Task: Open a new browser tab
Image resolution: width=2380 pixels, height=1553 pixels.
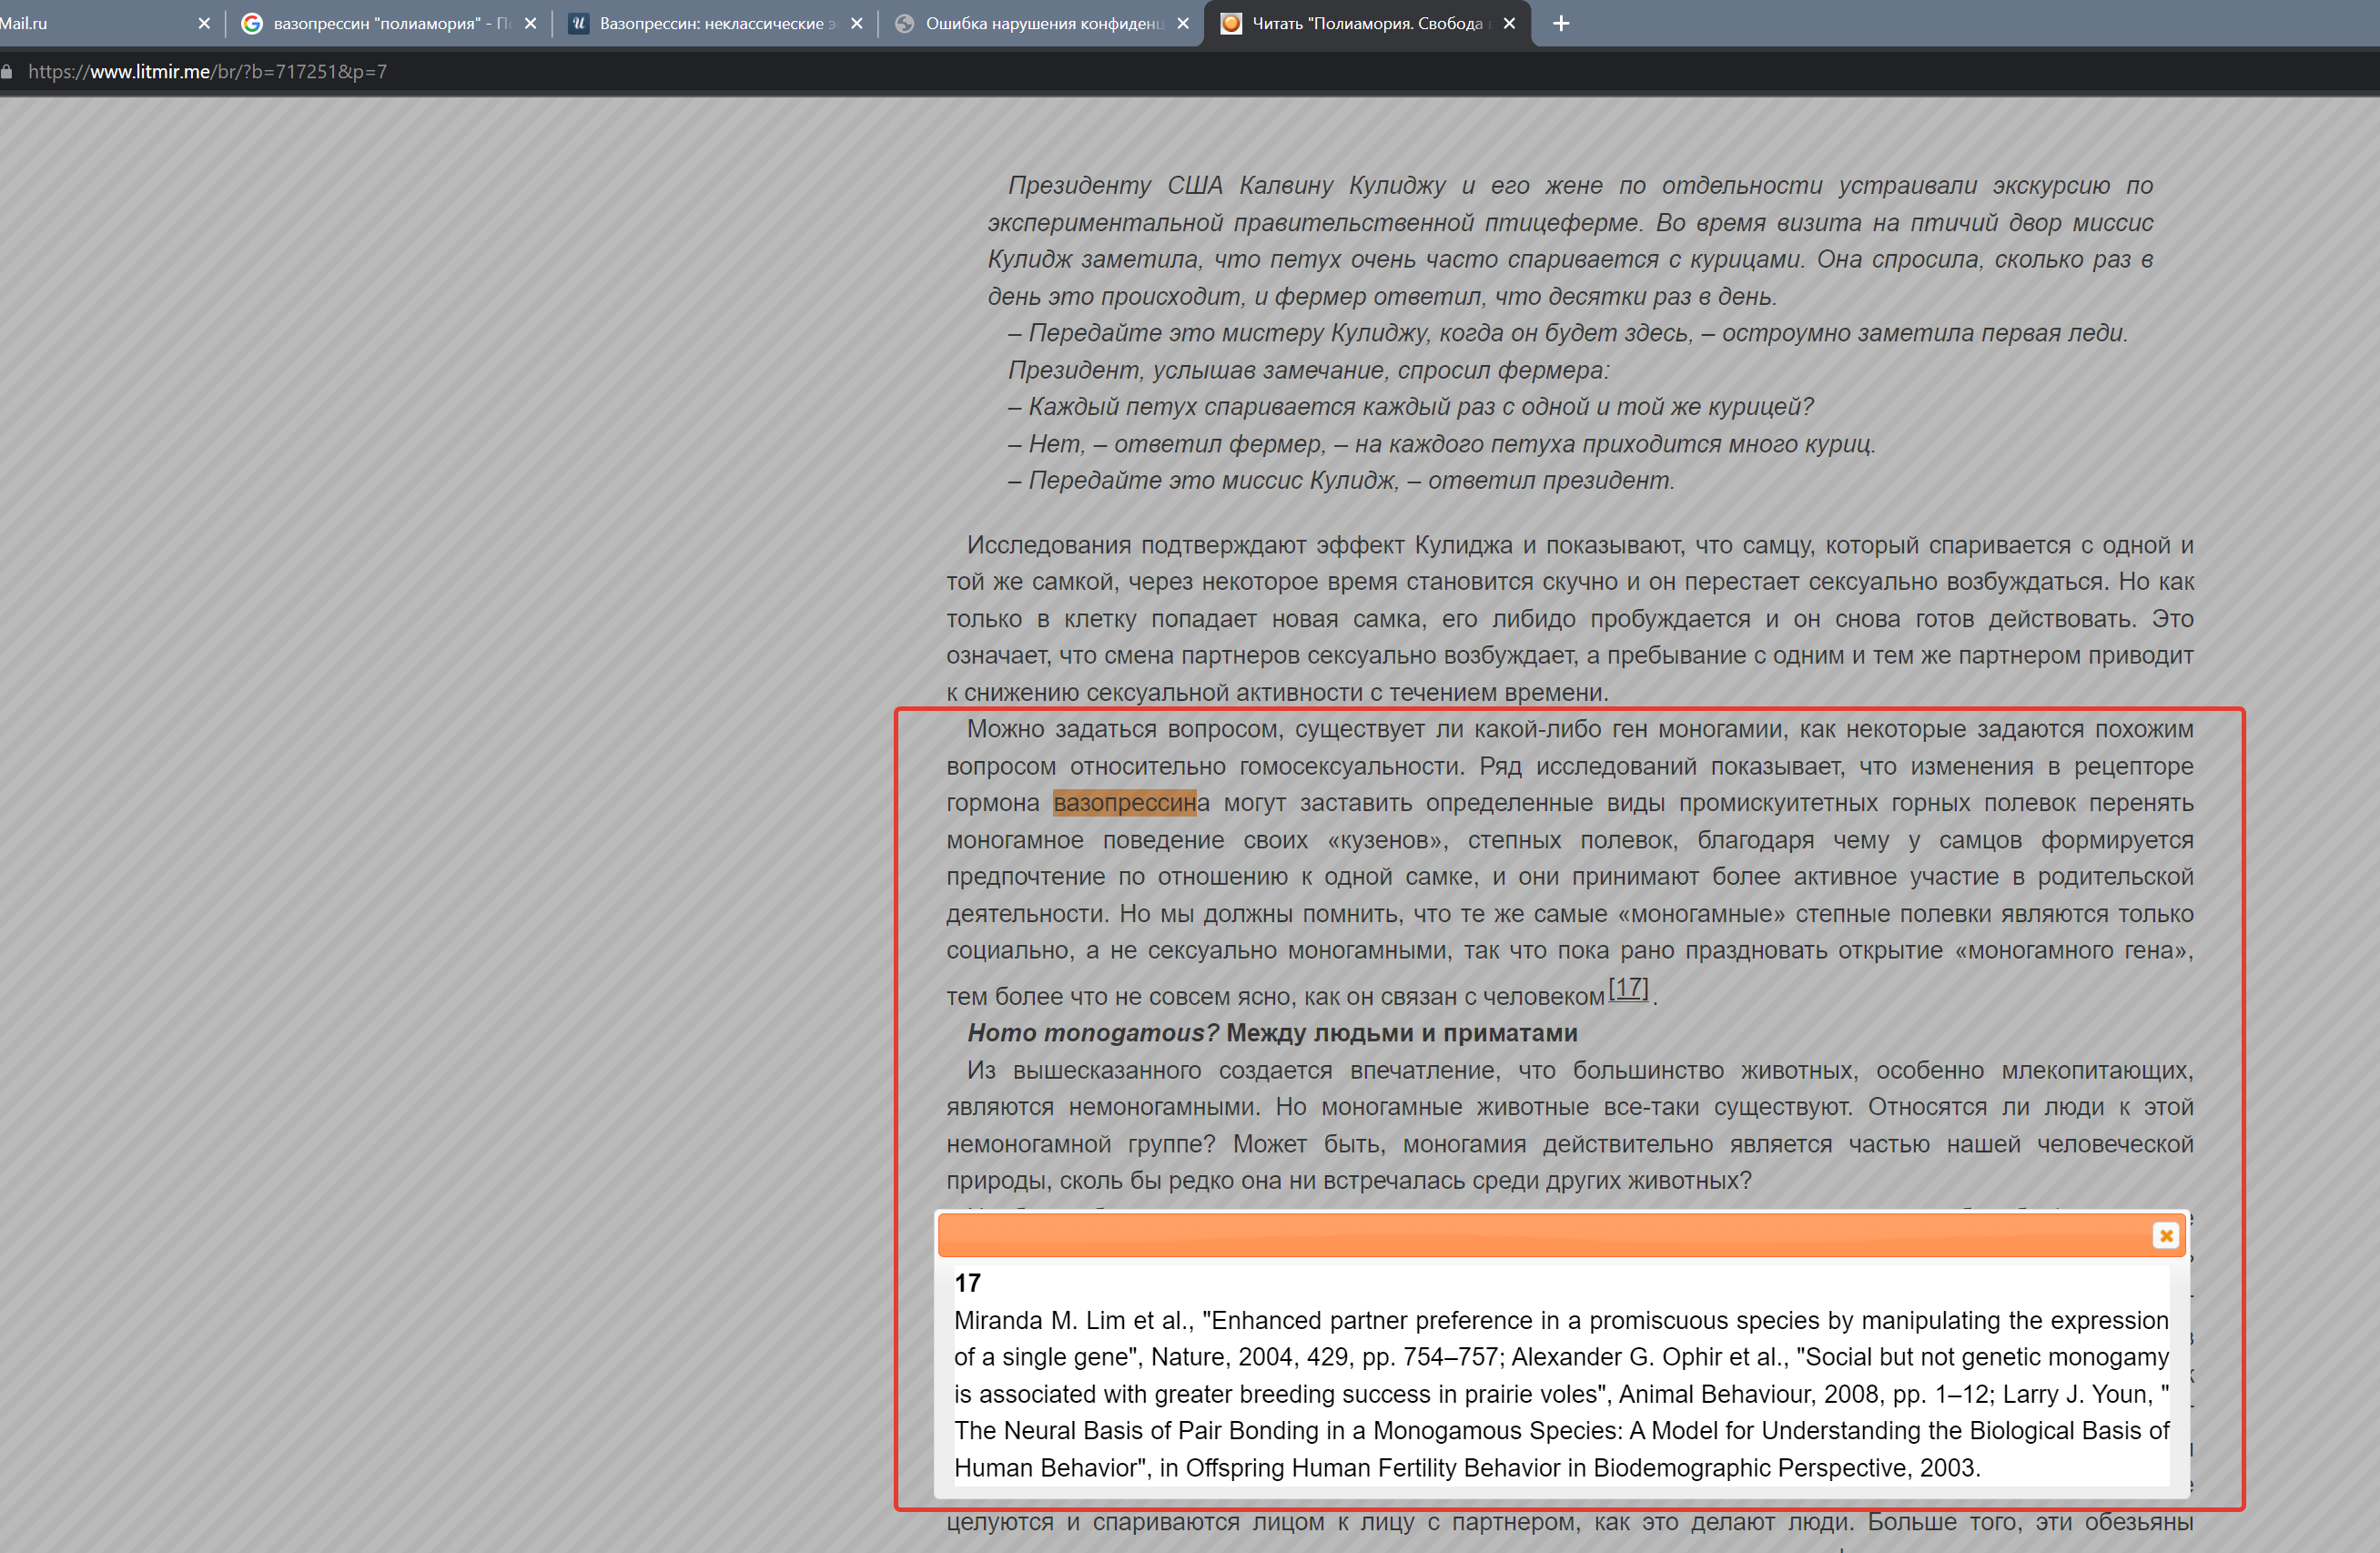Action: tap(1561, 23)
